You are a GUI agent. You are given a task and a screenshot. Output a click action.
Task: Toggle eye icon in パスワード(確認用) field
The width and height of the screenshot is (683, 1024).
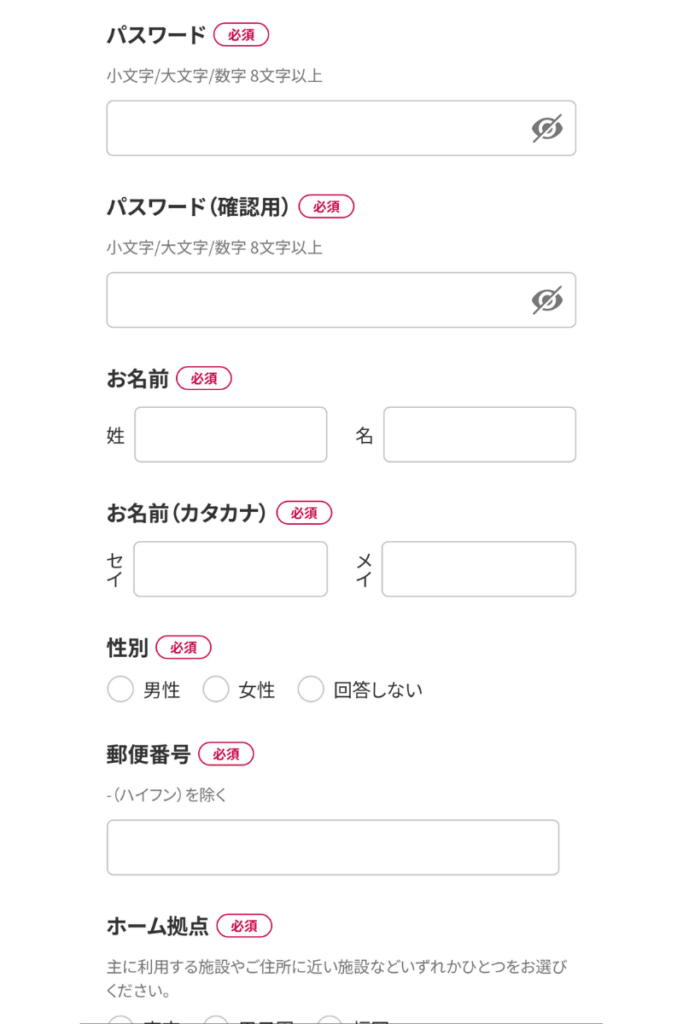pos(547,300)
